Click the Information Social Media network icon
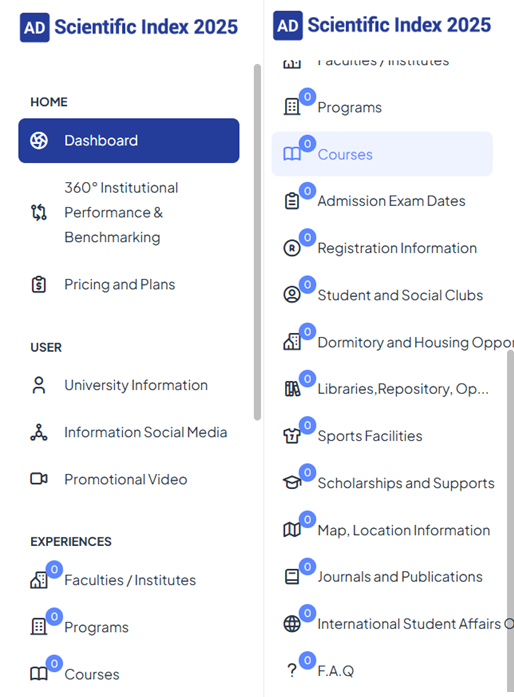 point(39,432)
